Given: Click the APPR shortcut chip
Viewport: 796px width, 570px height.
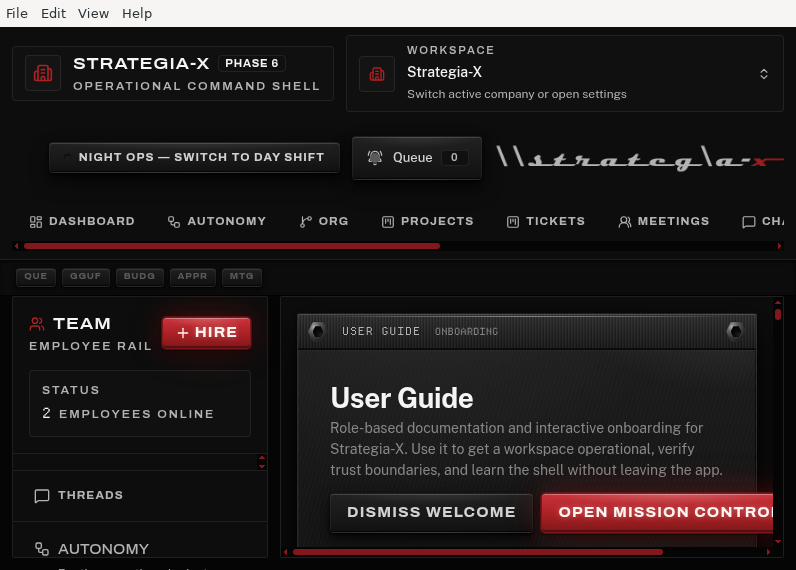Looking at the screenshot, I should pos(192,277).
